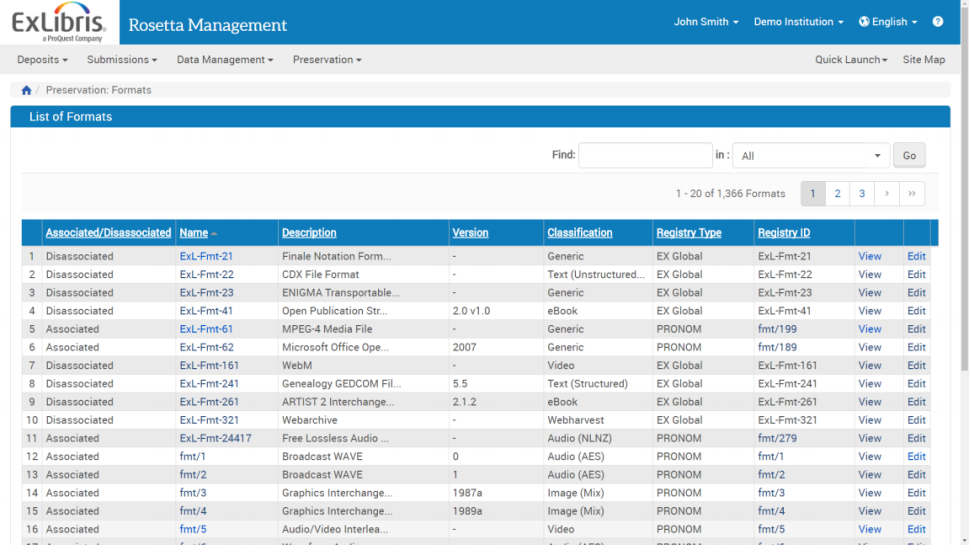Click the '1987a' version cell

pos(467,493)
